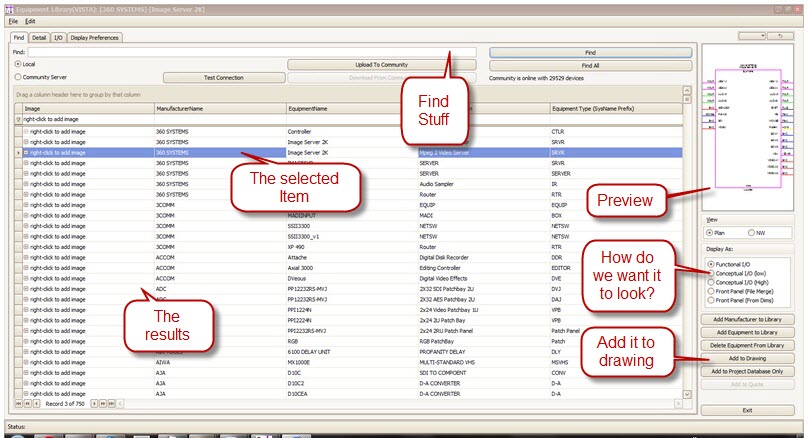Viewport: 808px width, 438px height.
Task: Expand the DVeous row
Action: point(26,279)
